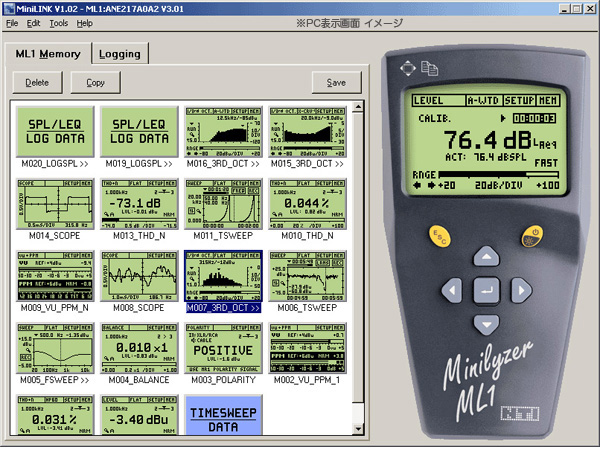This screenshot has width=600, height=450.
Task: Select the M004_BALANCE thumbnail
Action: point(139,348)
